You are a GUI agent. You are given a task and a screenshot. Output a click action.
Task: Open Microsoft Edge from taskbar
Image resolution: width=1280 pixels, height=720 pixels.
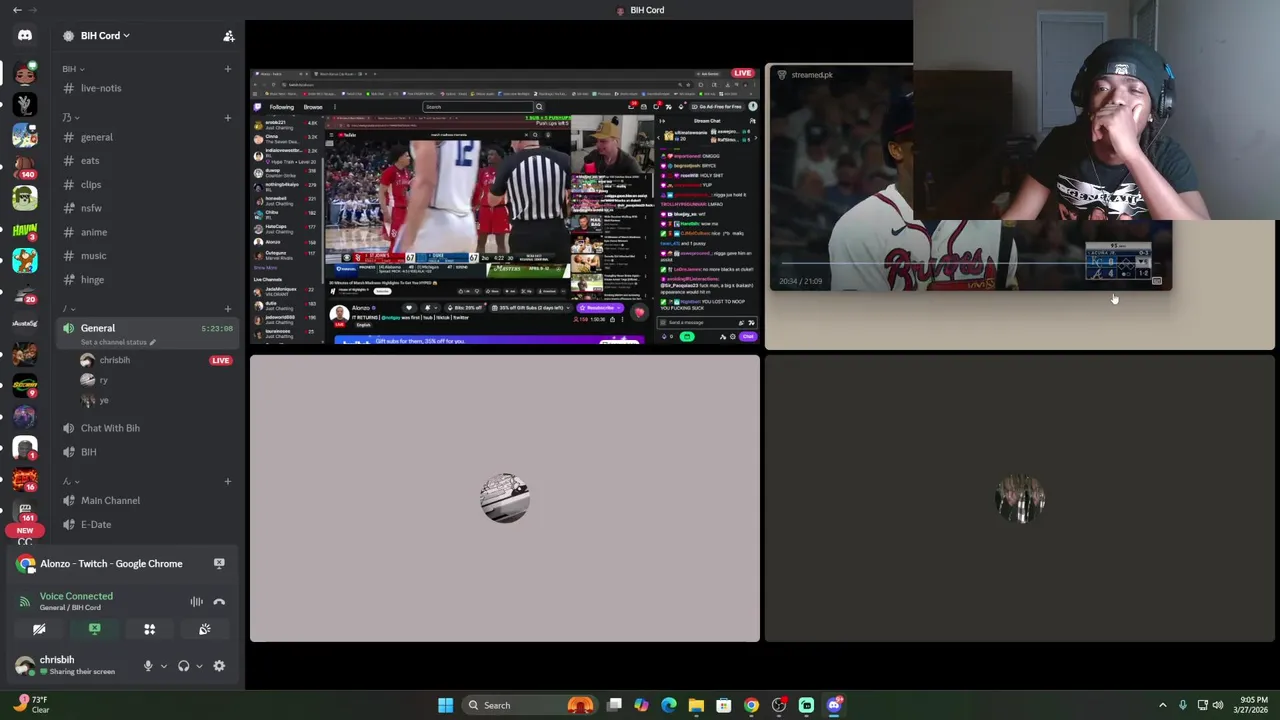(669, 705)
